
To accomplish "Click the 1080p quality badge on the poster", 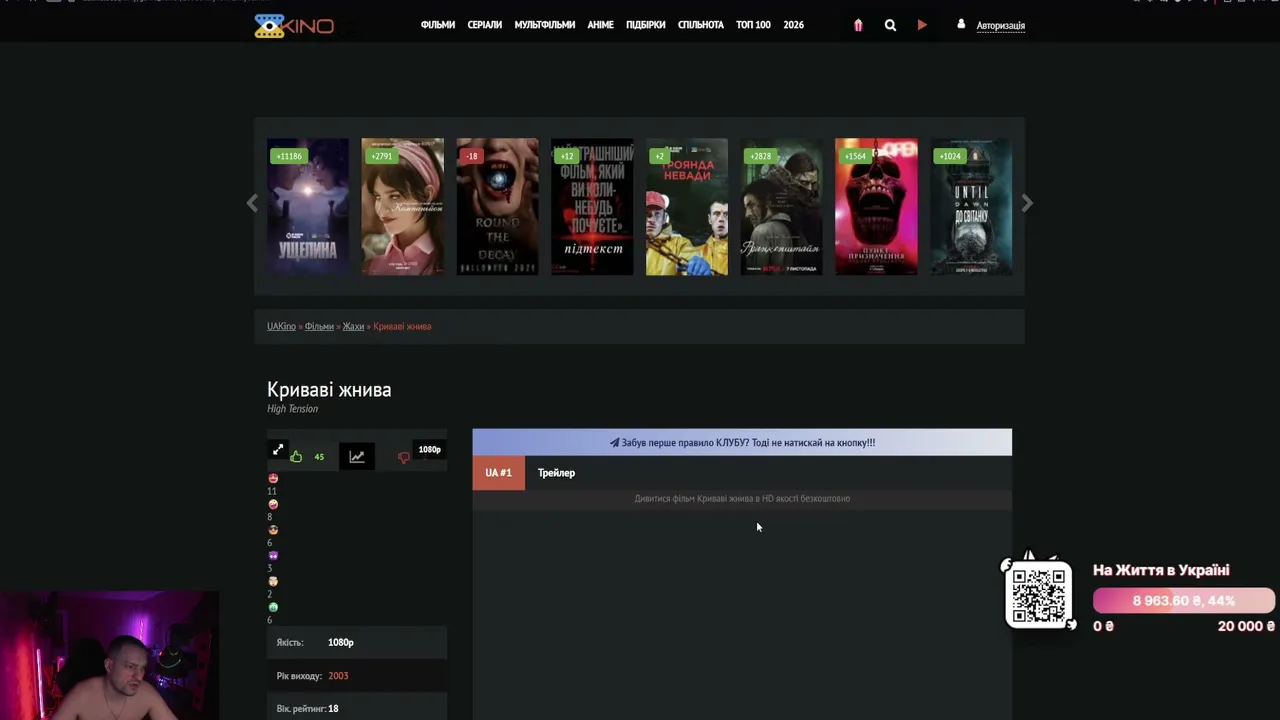I will coord(430,450).
